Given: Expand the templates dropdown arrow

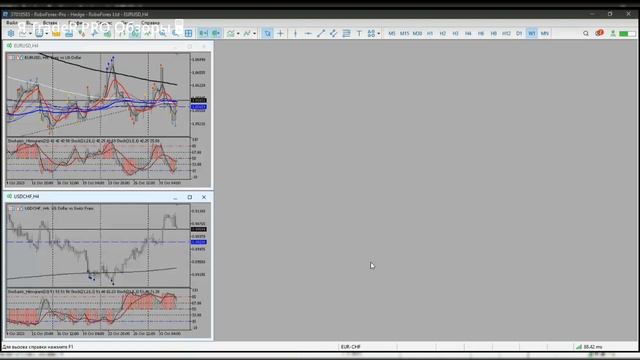Looking at the screenshot, I should (254, 33).
